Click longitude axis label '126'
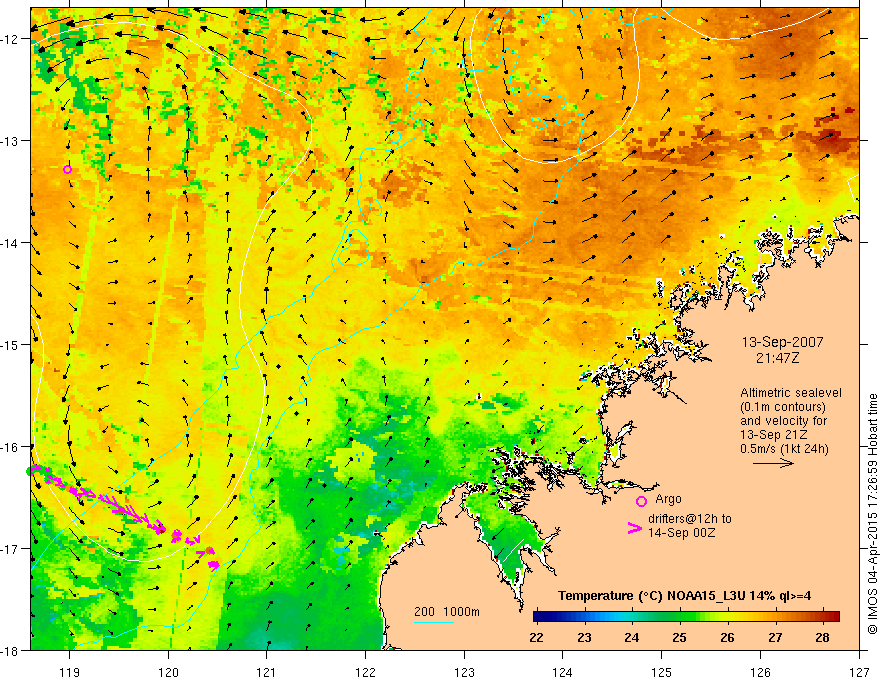This screenshot has height=680, width=880. (760, 672)
